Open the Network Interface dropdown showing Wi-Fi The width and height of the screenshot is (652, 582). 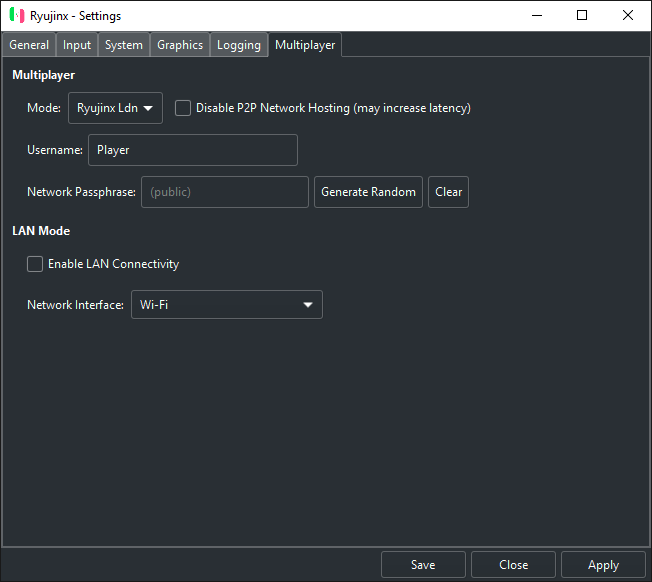pyautogui.click(x=227, y=305)
